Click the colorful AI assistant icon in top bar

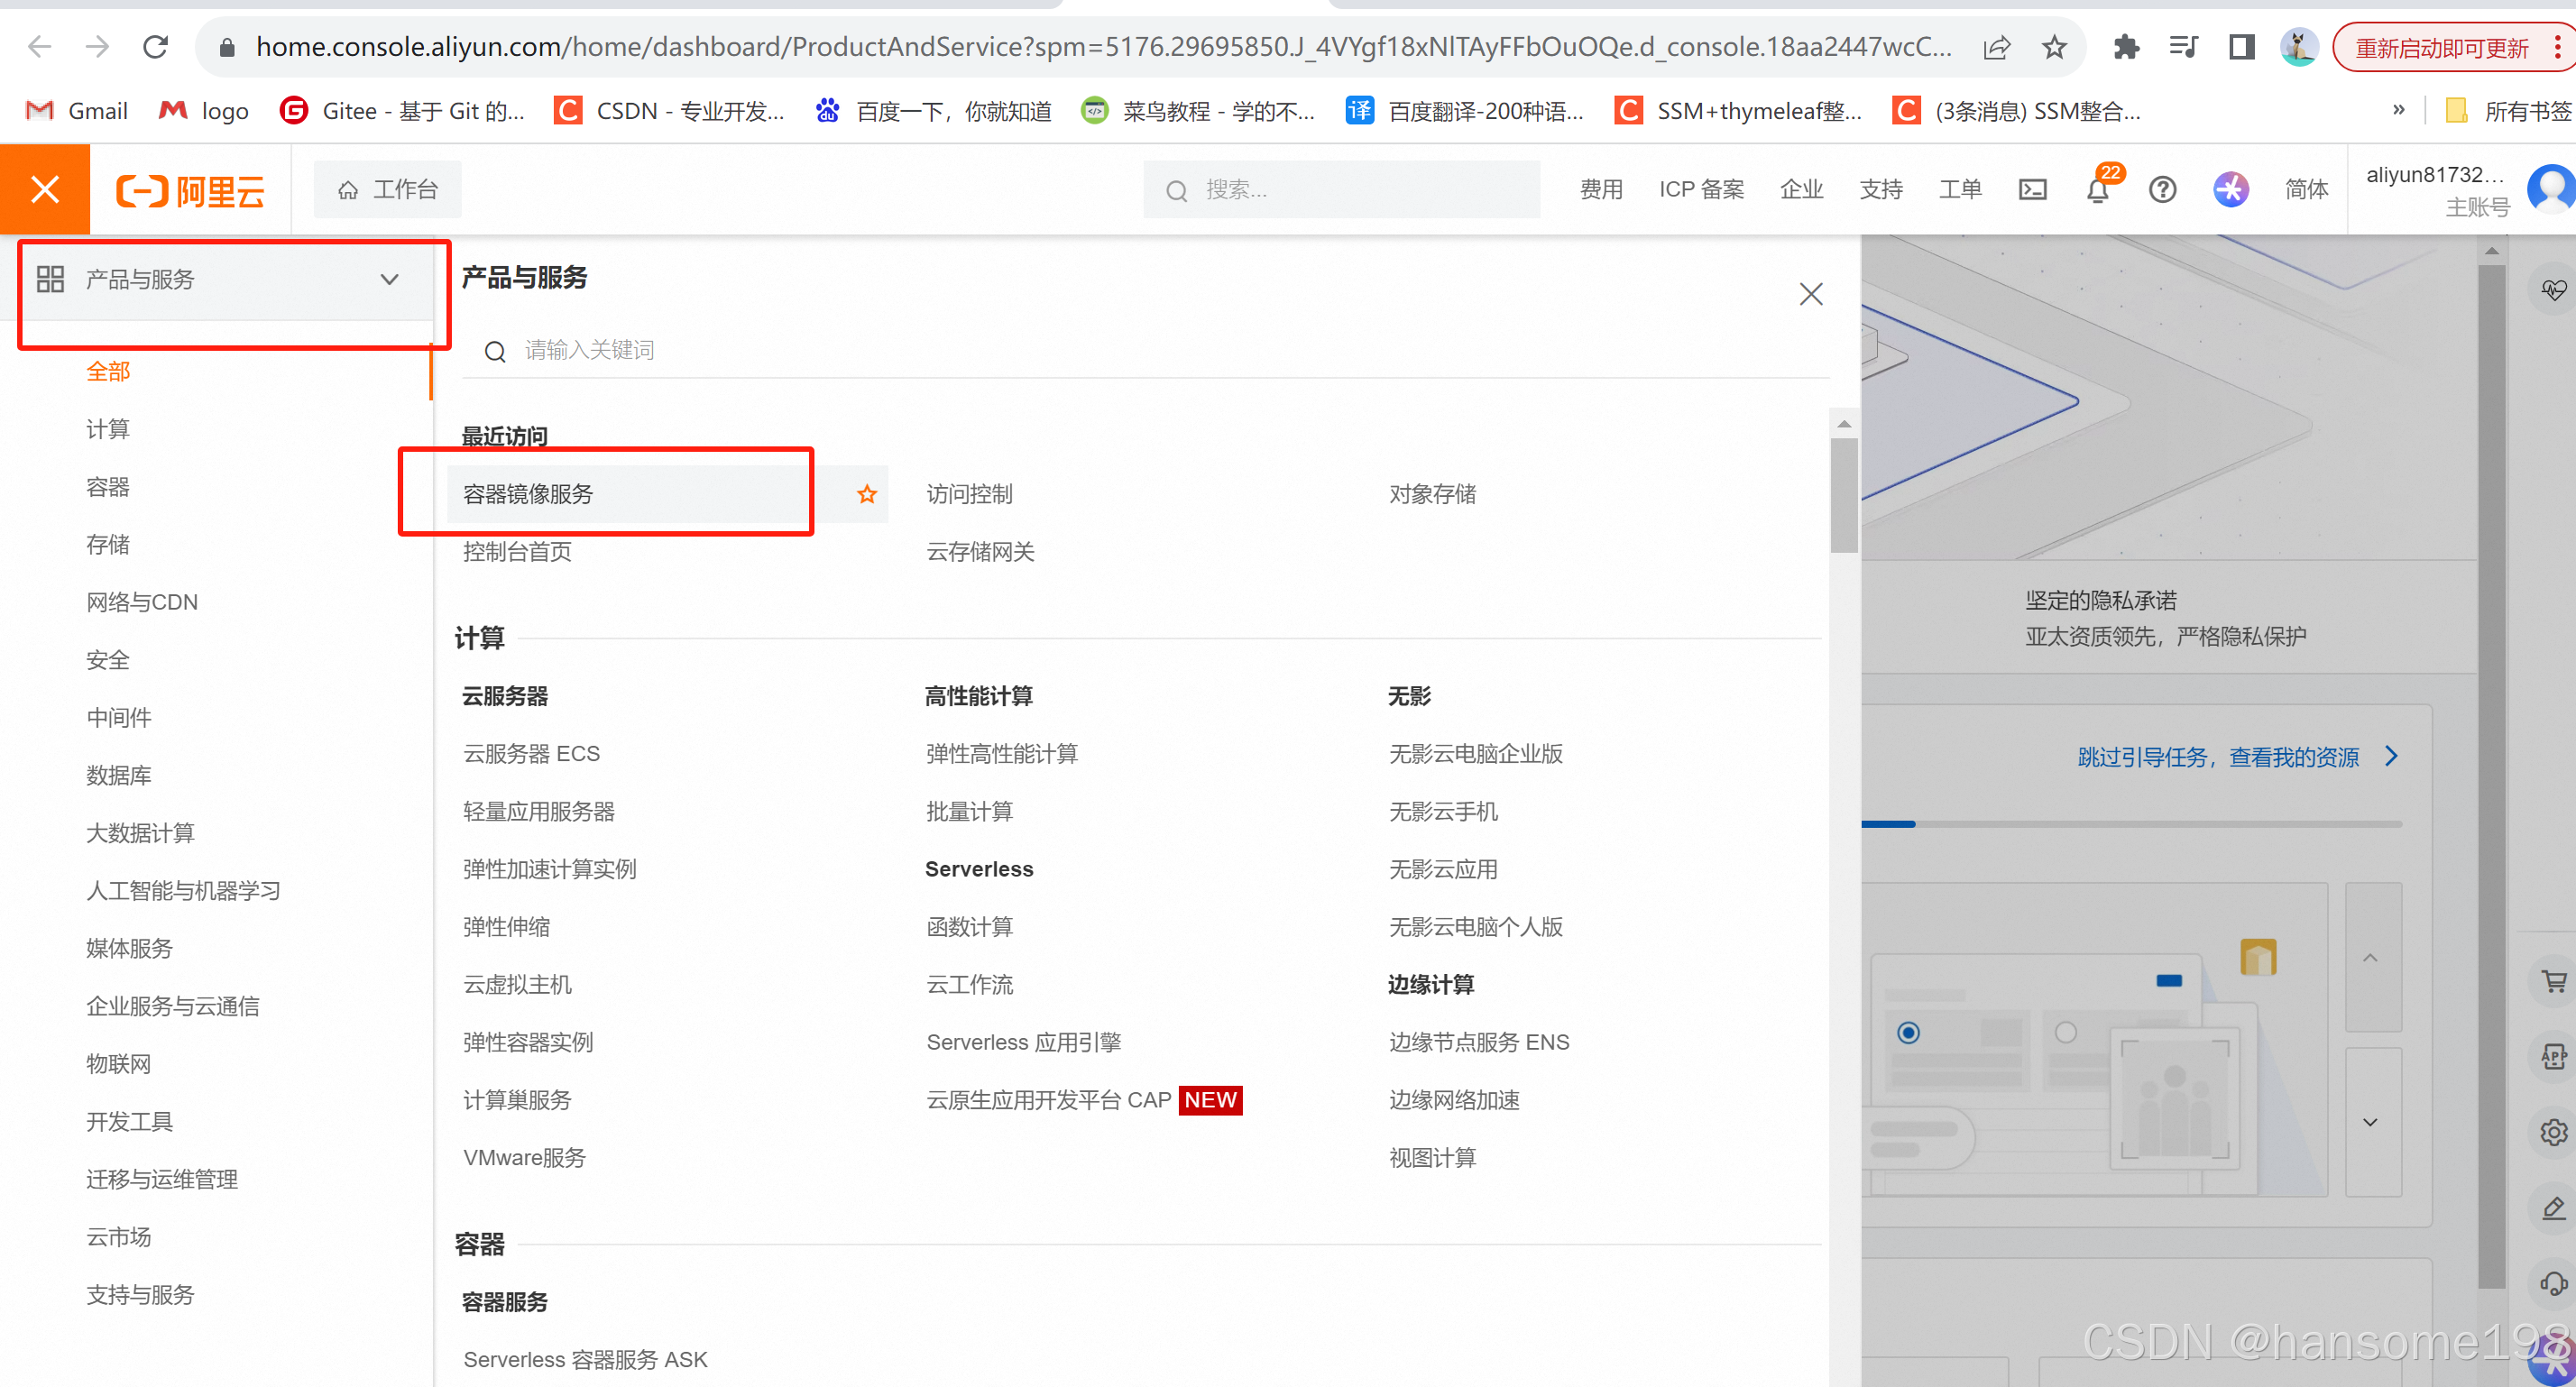coord(2231,189)
